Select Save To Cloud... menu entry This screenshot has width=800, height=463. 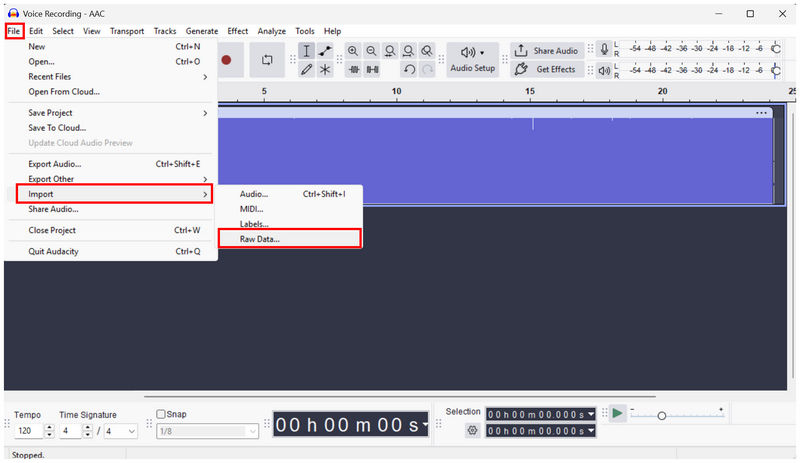[x=113, y=128]
